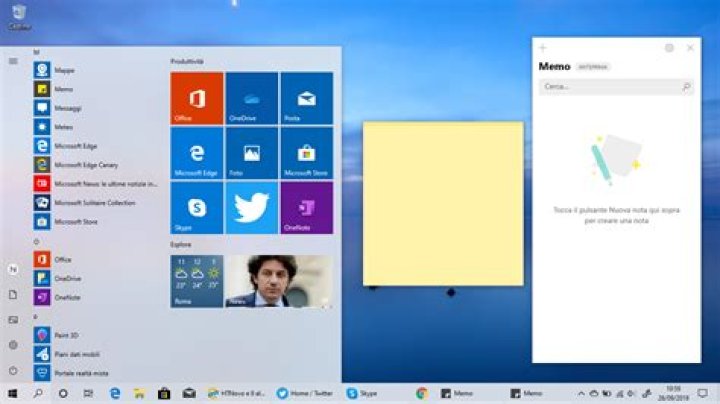Show hidden system tray icons
The height and width of the screenshot is (404, 720).
pos(581,393)
